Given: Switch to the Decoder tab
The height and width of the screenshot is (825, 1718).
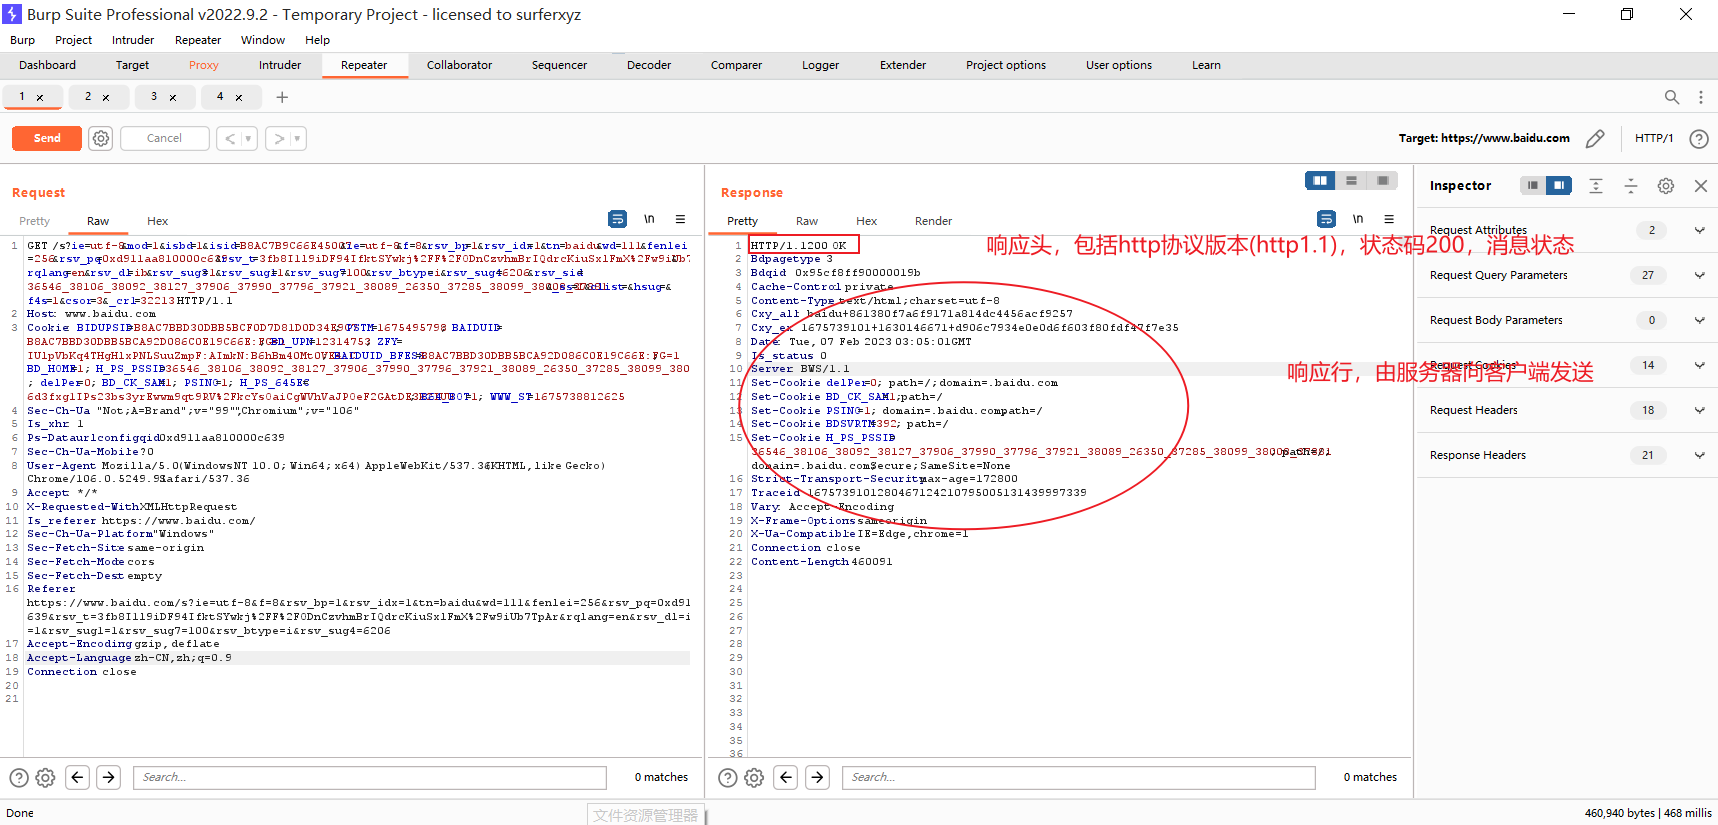Looking at the screenshot, I should (x=649, y=65).
